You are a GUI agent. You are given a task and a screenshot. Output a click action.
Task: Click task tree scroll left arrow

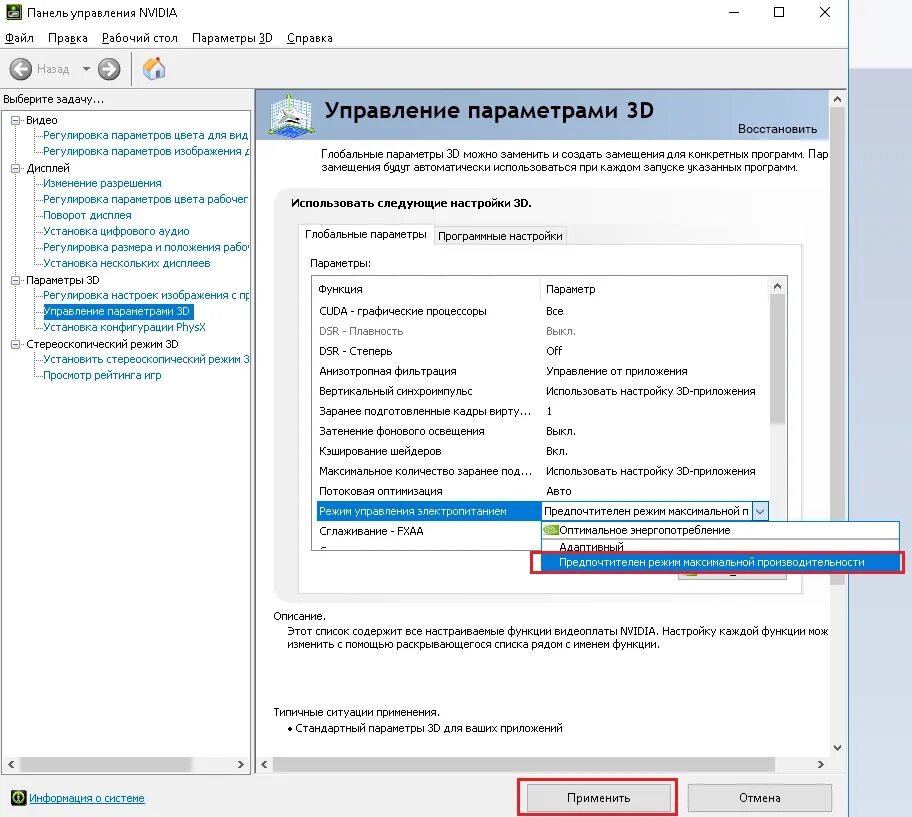point(11,765)
